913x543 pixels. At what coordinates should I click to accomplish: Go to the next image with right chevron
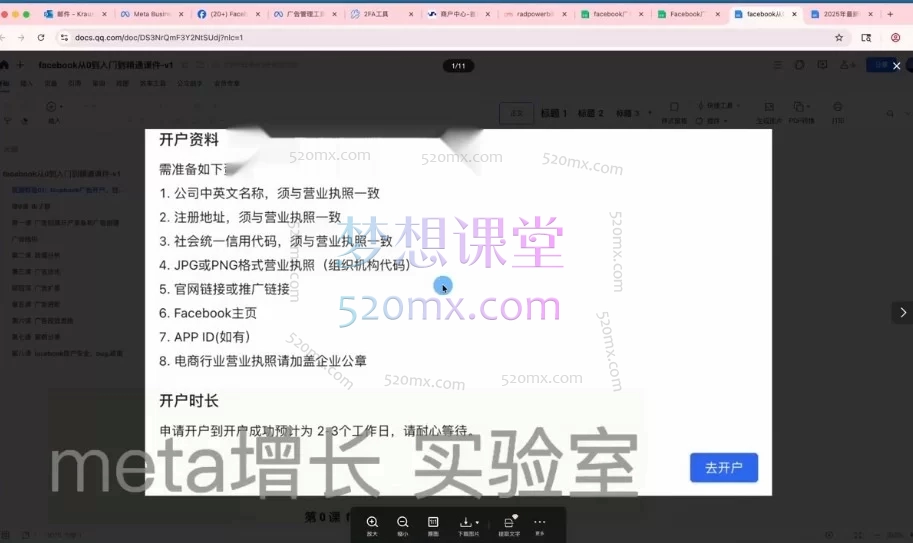click(x=903, y=313)
